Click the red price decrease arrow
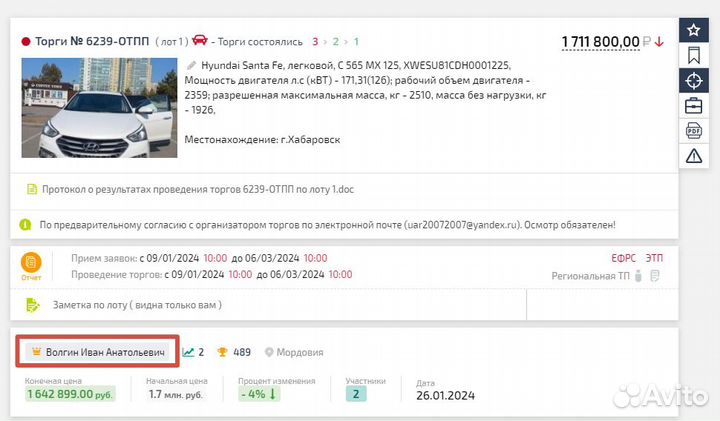Viewport: 720px width, 421px height. 659,42
